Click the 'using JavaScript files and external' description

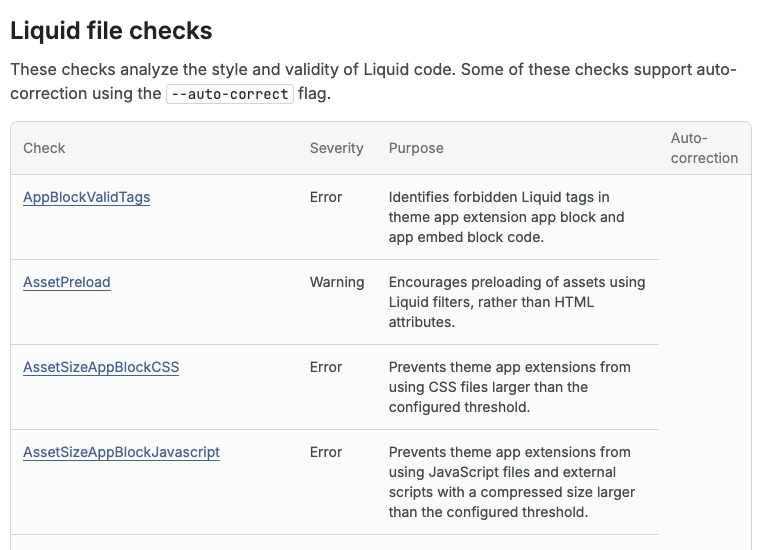tap(512, 482)
